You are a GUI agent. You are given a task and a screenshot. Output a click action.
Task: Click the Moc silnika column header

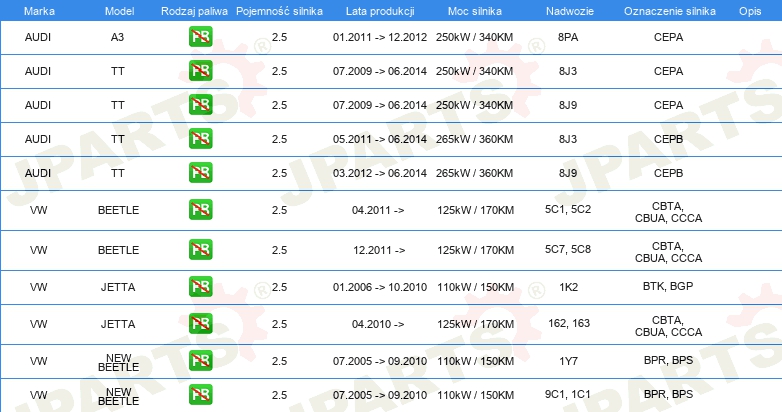pyautogui.click(x=474, y=11)
